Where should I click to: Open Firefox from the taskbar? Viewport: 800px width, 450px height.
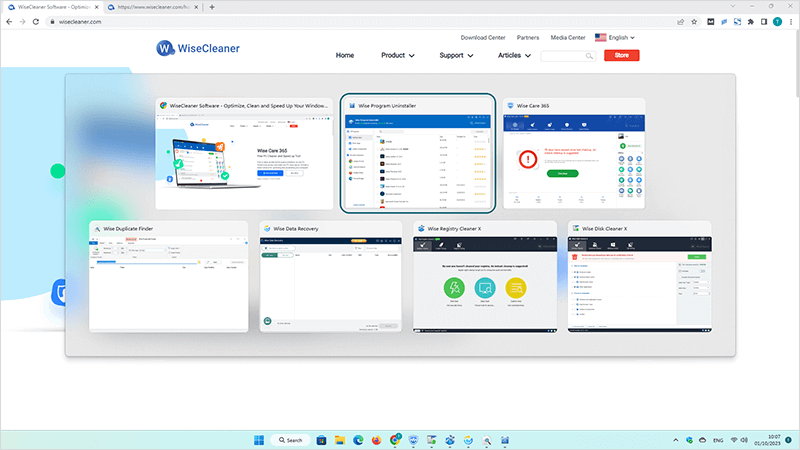coord(377,440)
